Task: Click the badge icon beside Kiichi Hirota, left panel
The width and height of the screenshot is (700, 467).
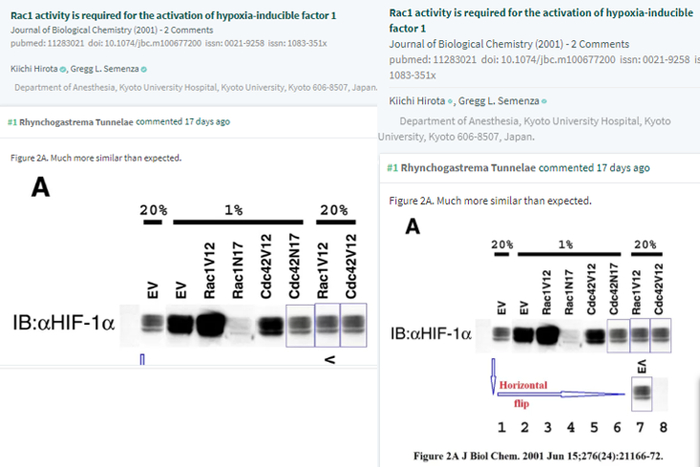Action: point(63,69)
